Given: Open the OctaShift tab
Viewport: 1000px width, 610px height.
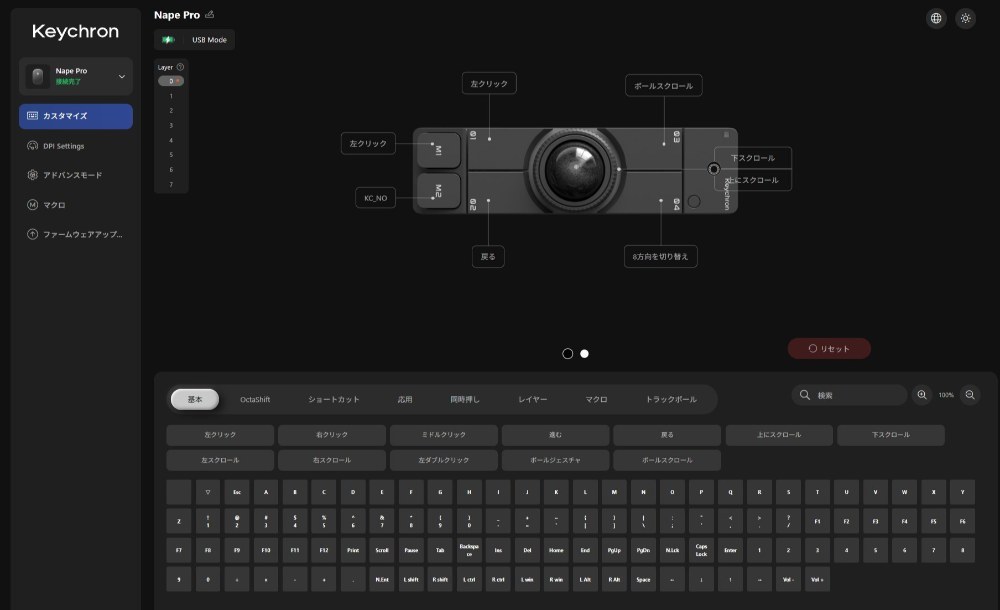Looking at the screenshot, I should click(x=255, y=399).
